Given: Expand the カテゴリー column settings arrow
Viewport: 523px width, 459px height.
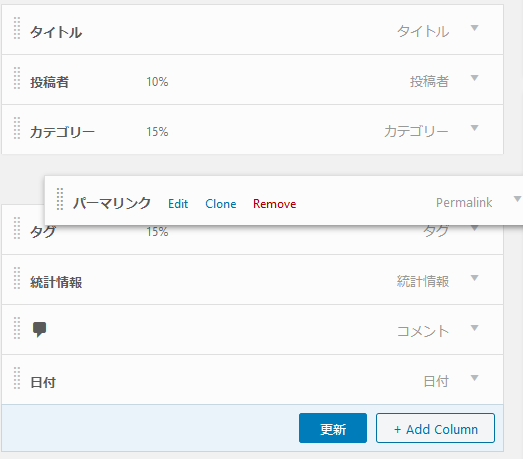Looking at the screenshot, I should tap(474, 128).
